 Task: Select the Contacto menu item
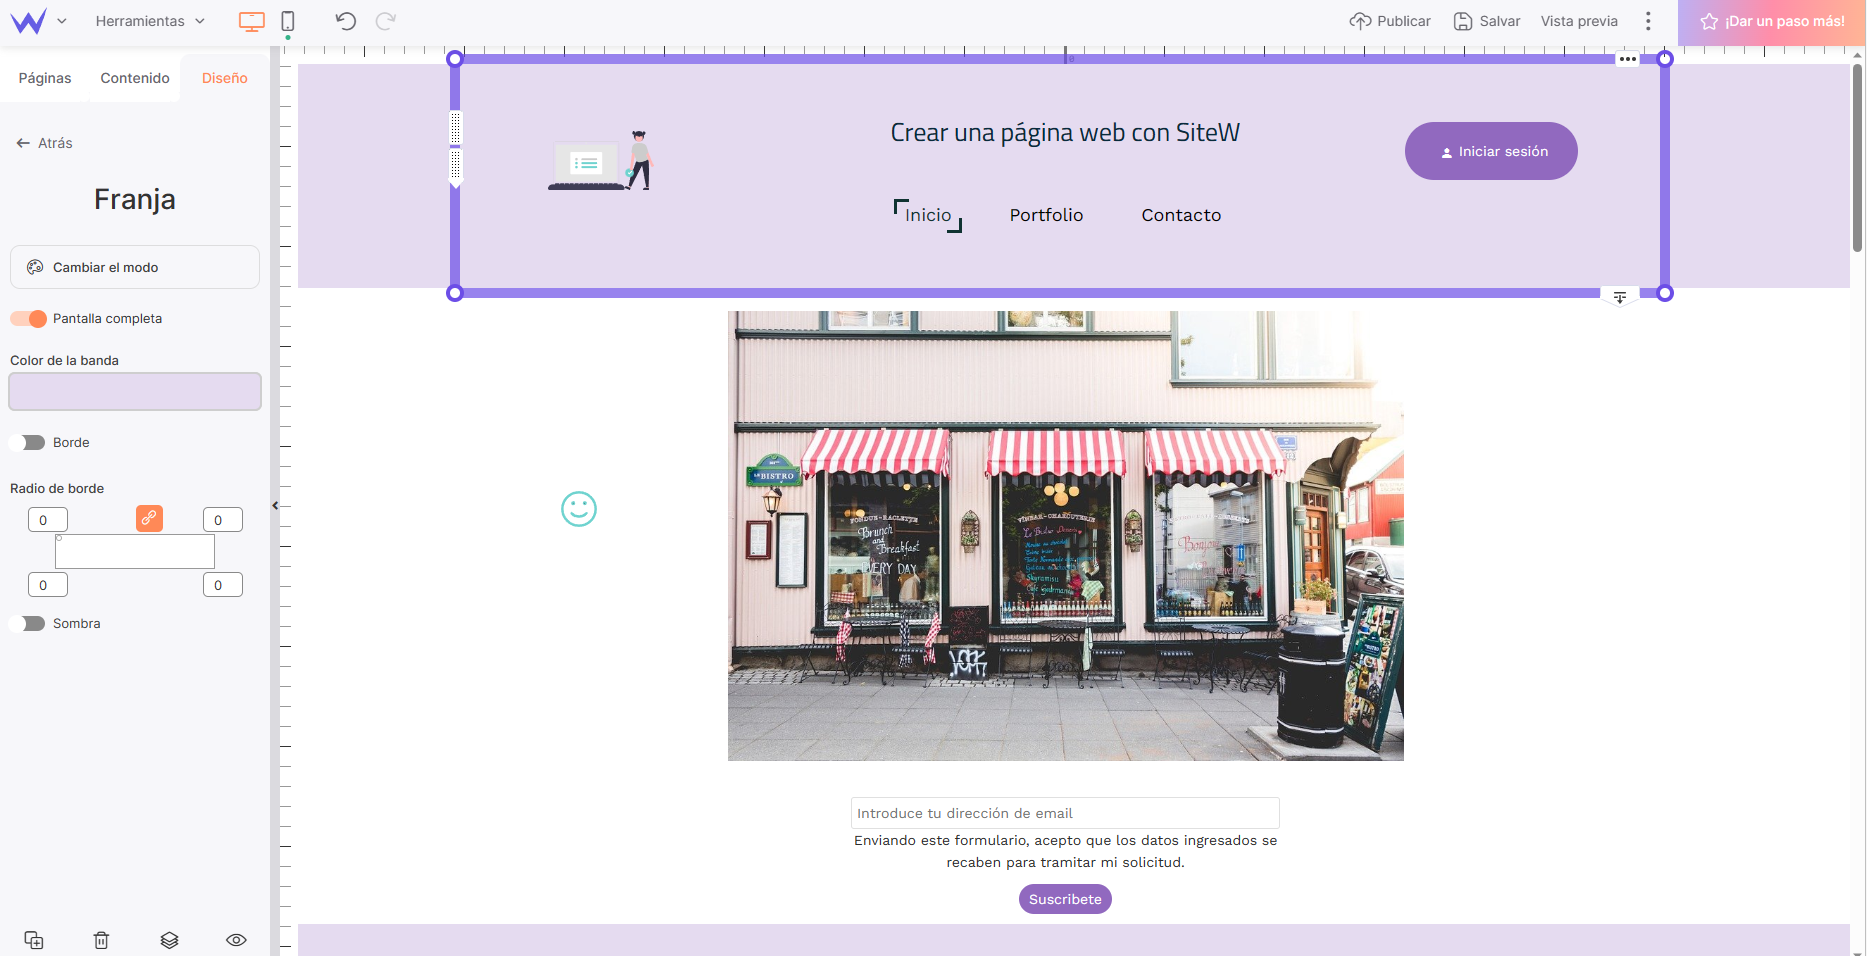click(x=1181, y=215)
